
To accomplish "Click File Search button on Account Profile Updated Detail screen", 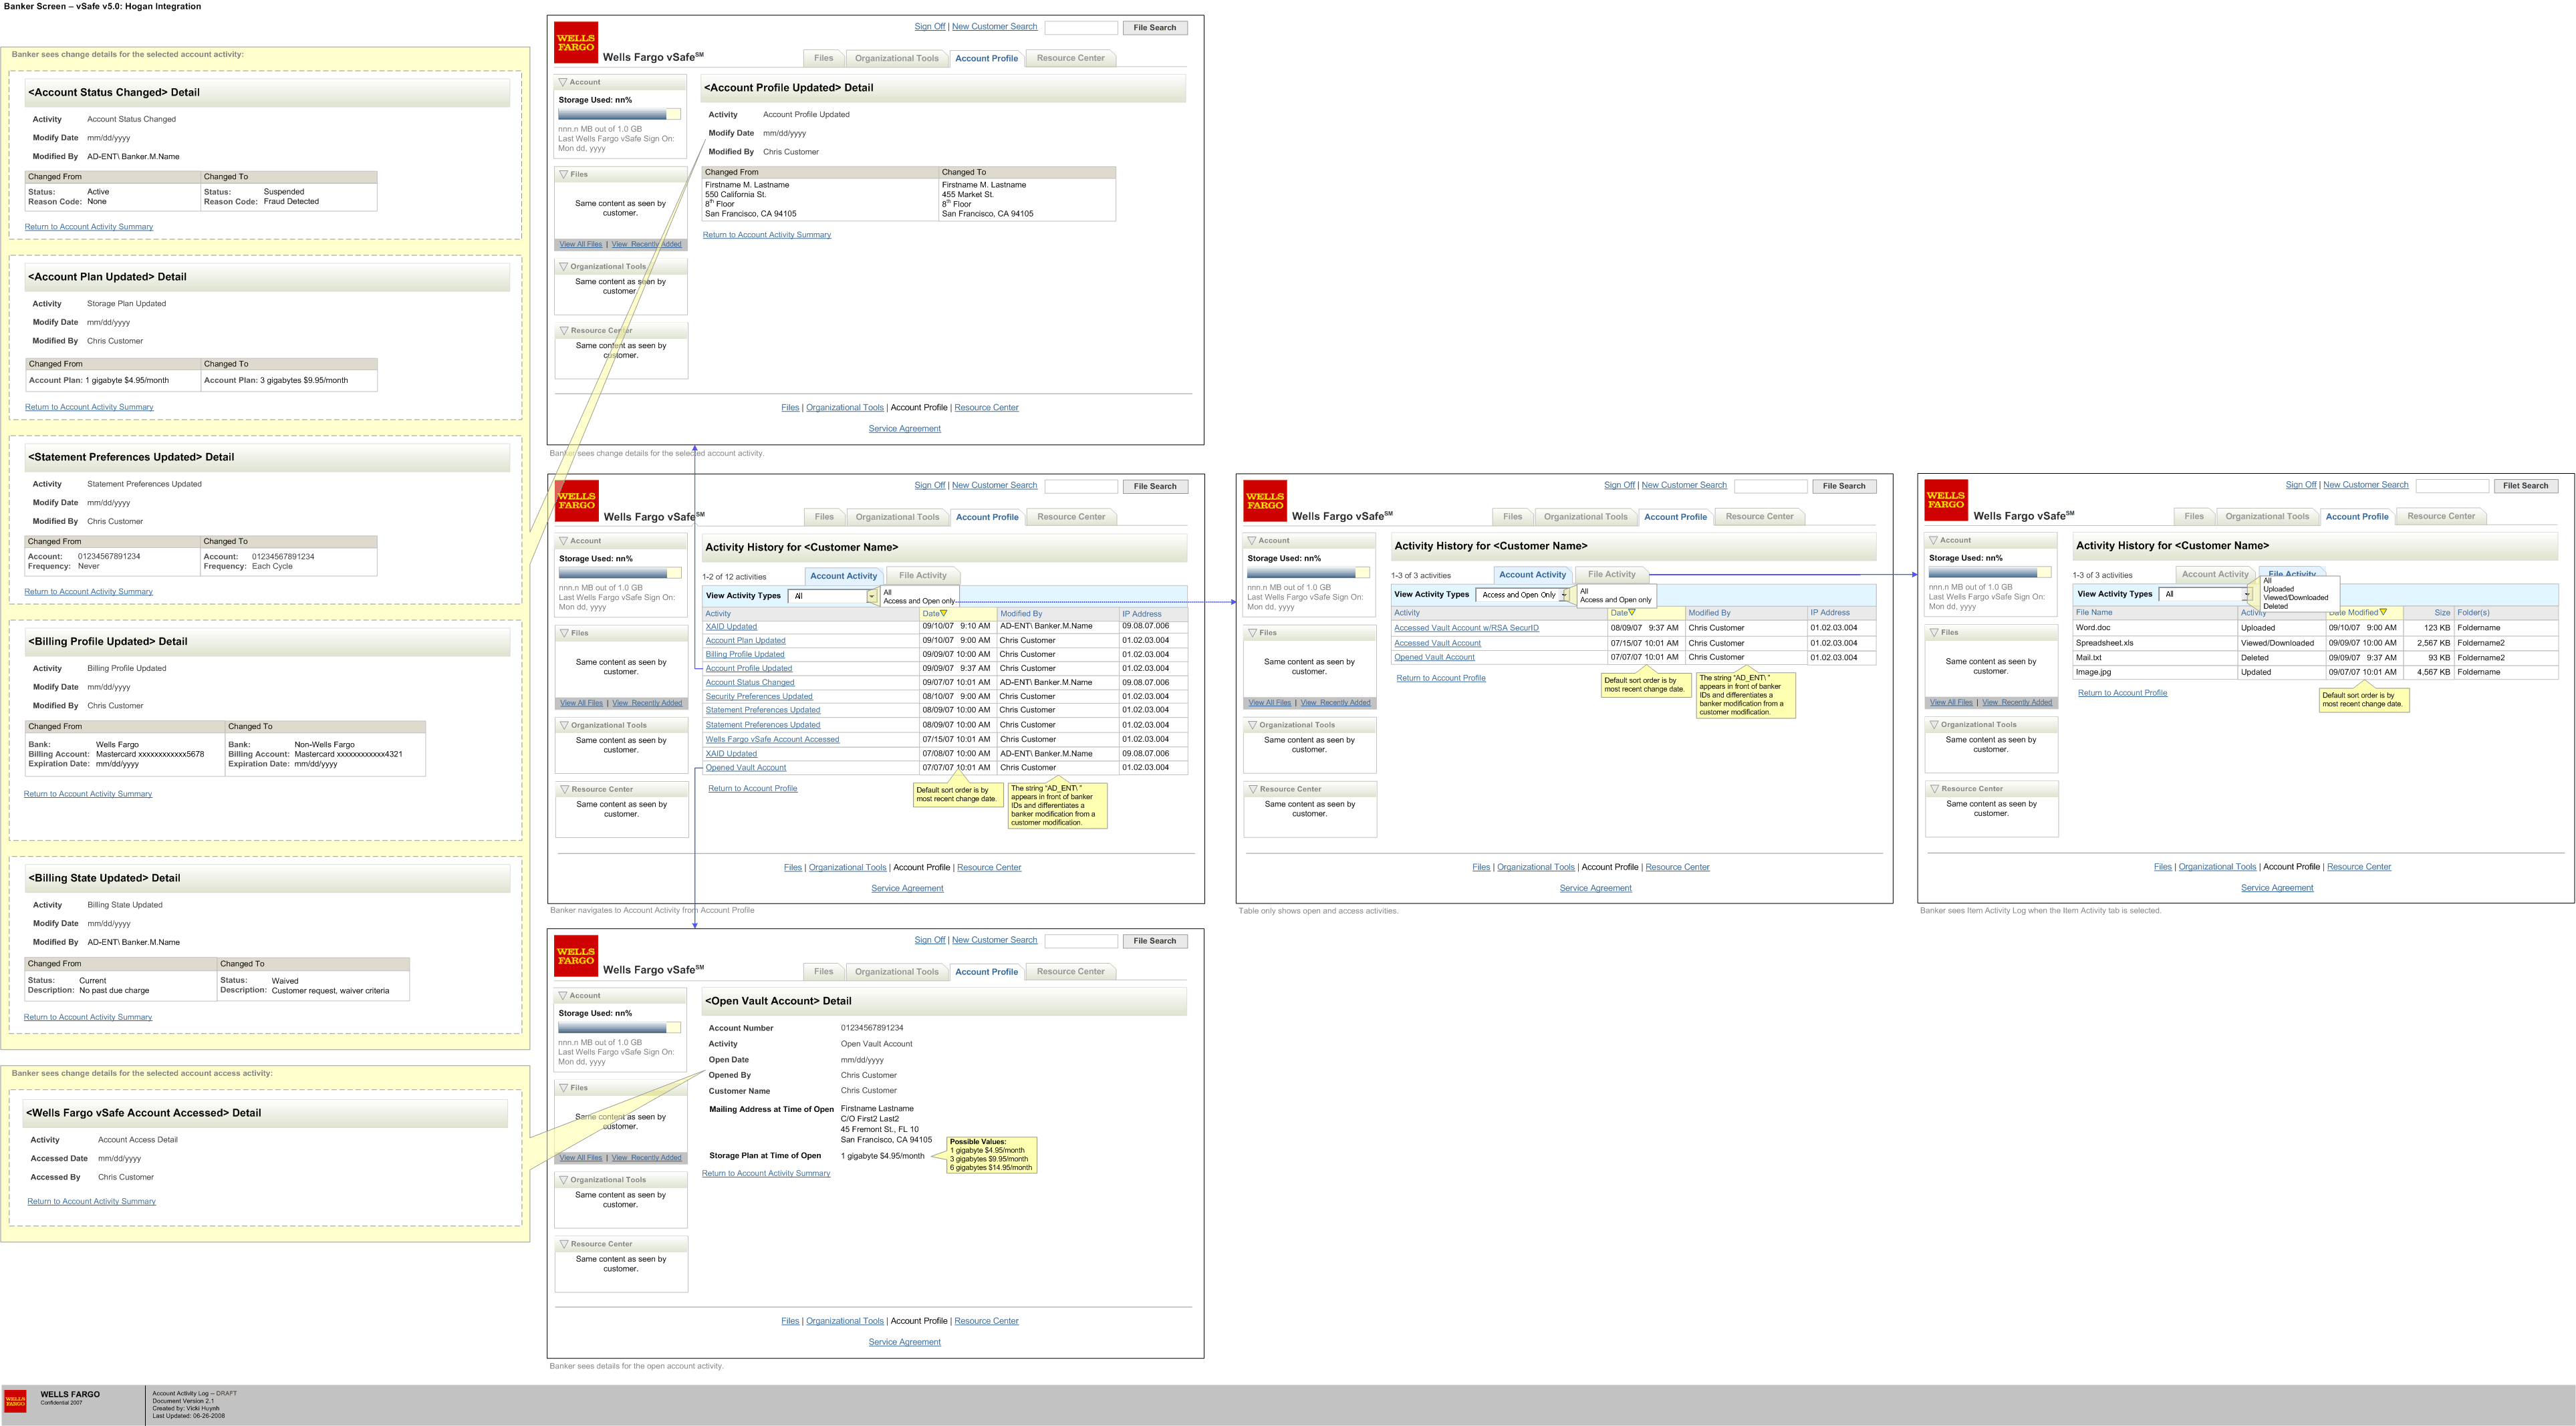I will [1155, 28].
